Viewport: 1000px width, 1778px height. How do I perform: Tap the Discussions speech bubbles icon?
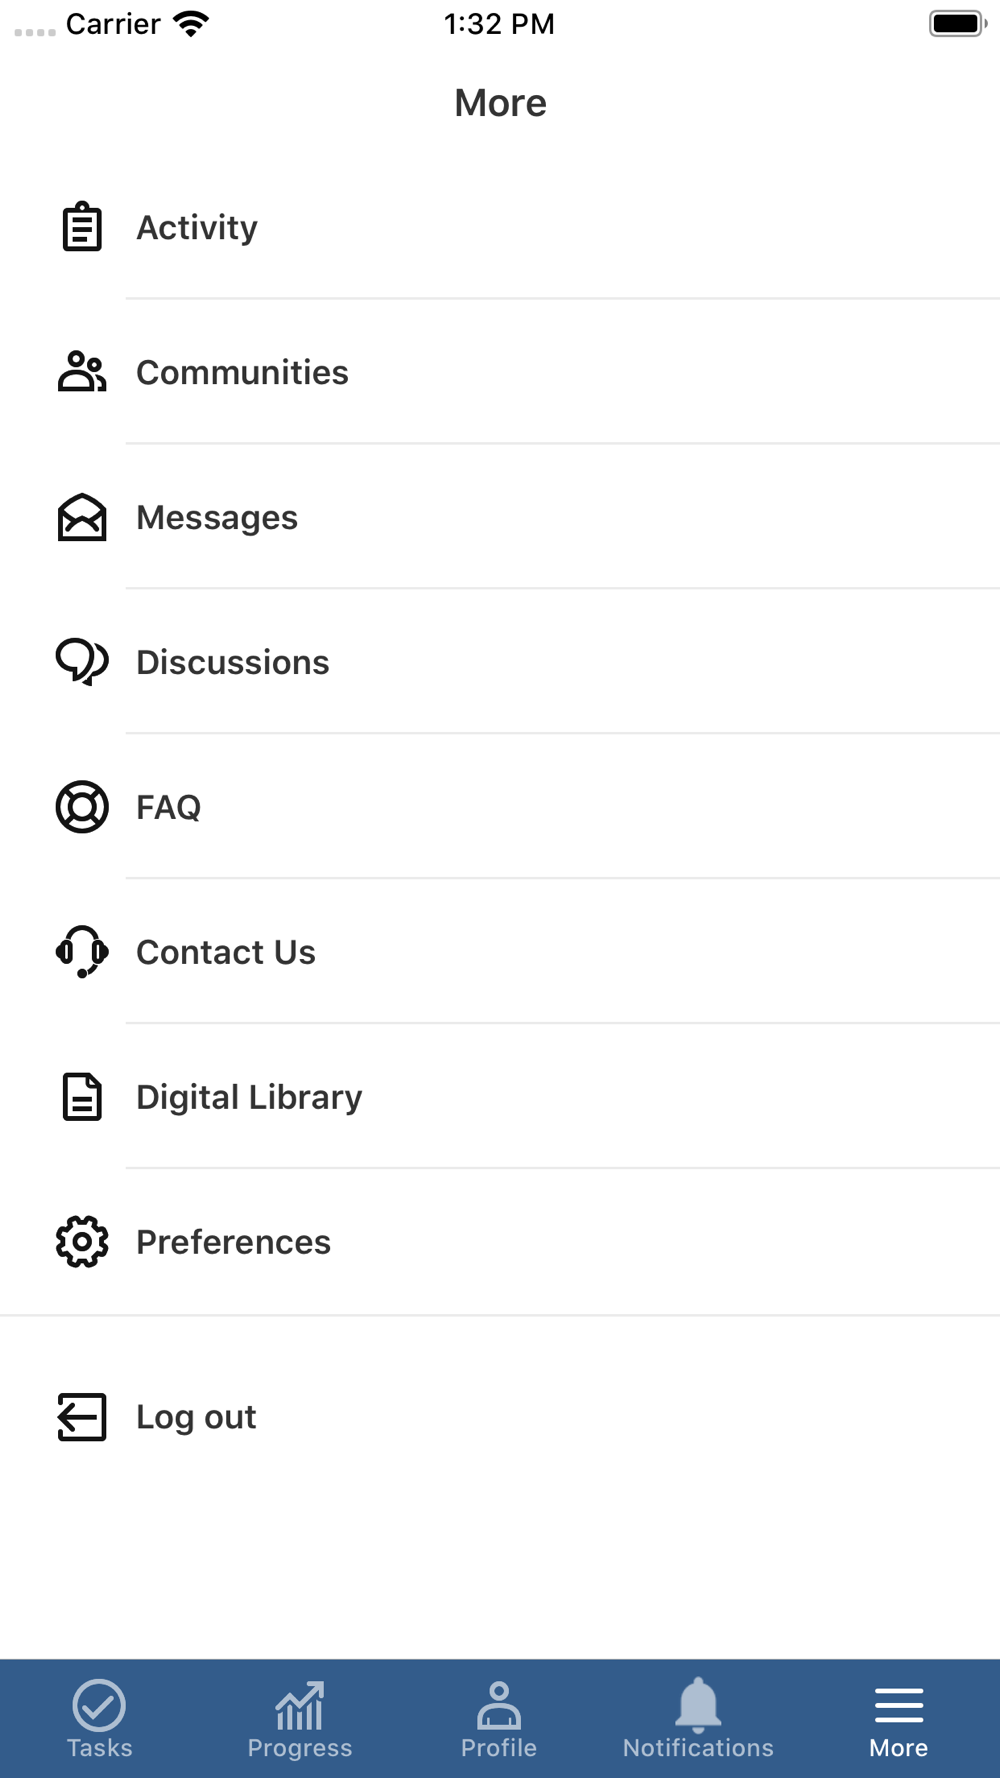click(82, 662)
